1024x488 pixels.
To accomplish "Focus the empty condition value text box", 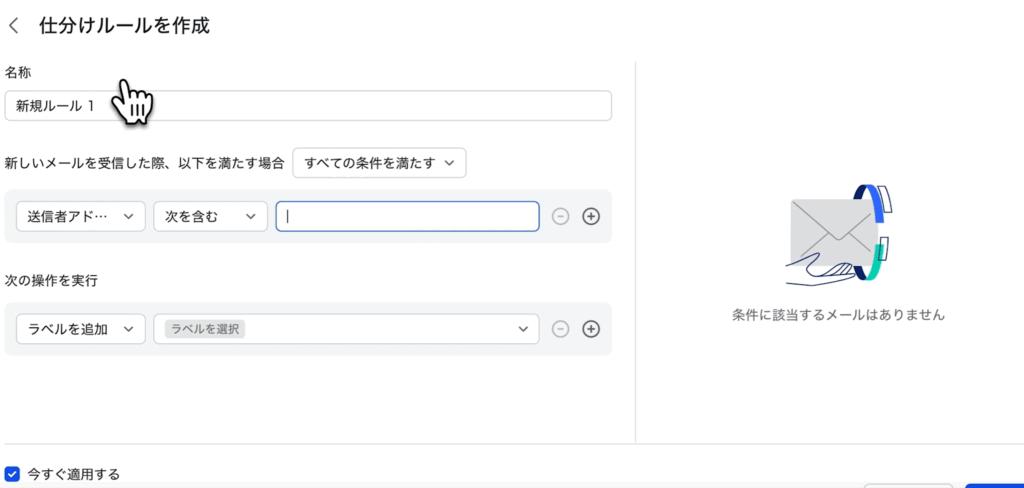I will tap(408, 217).
